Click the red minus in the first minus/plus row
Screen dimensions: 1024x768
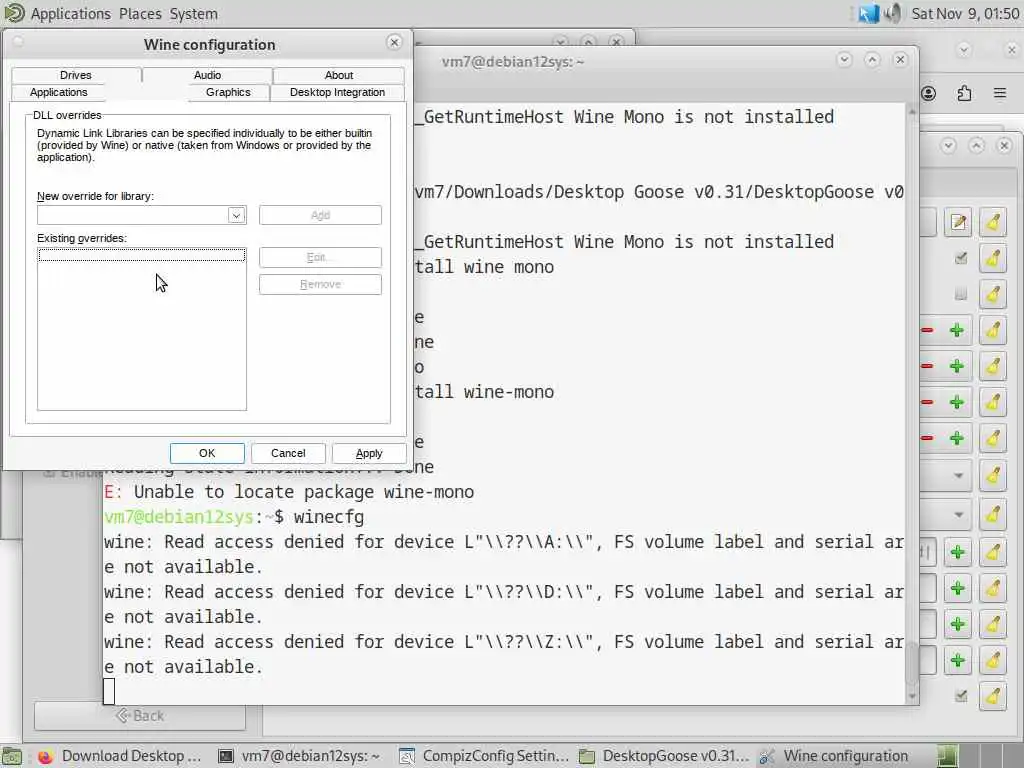(927, 330)
